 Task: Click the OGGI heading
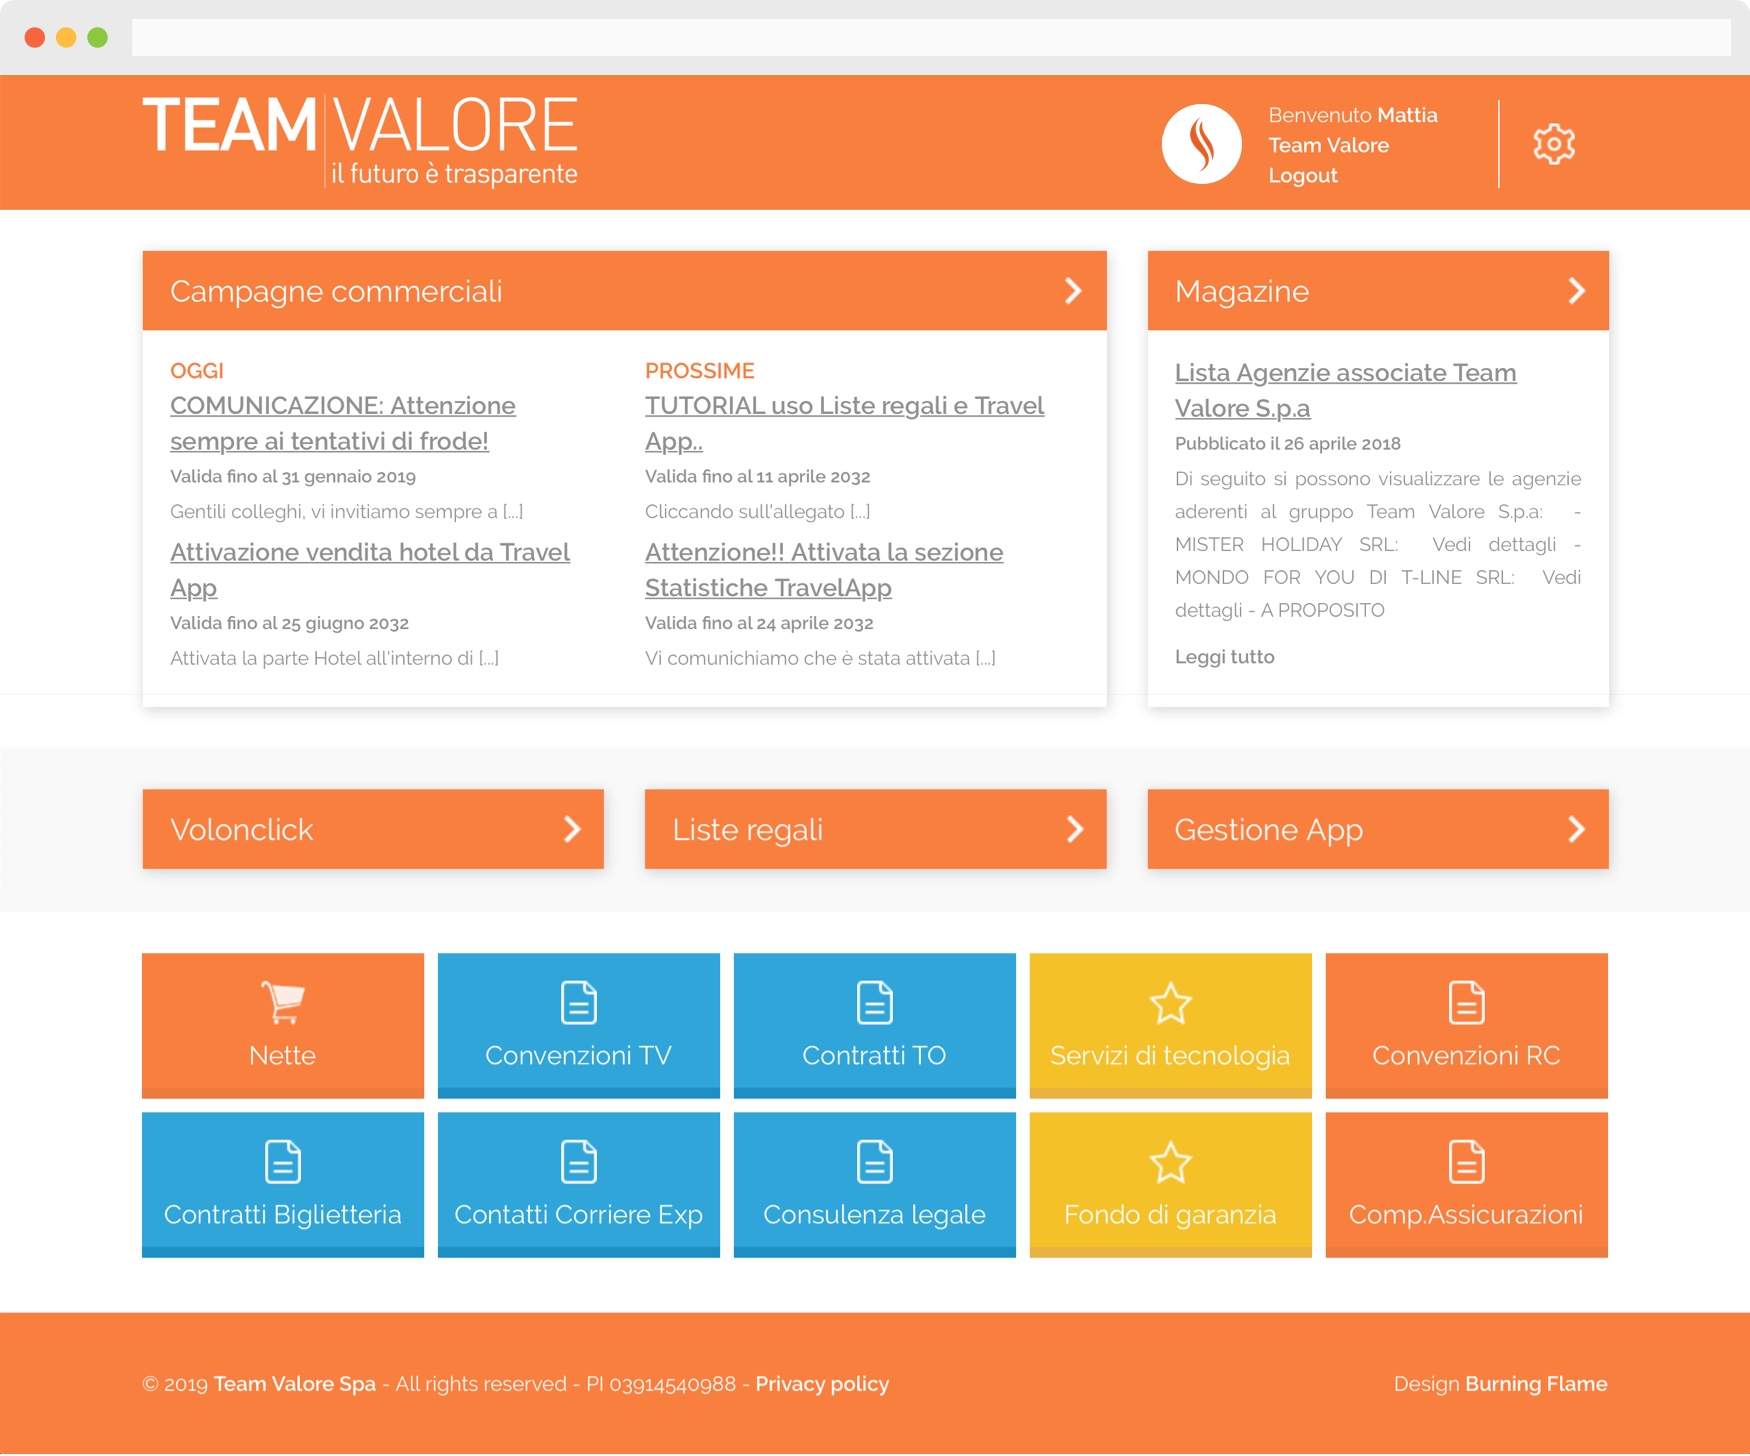197,371
